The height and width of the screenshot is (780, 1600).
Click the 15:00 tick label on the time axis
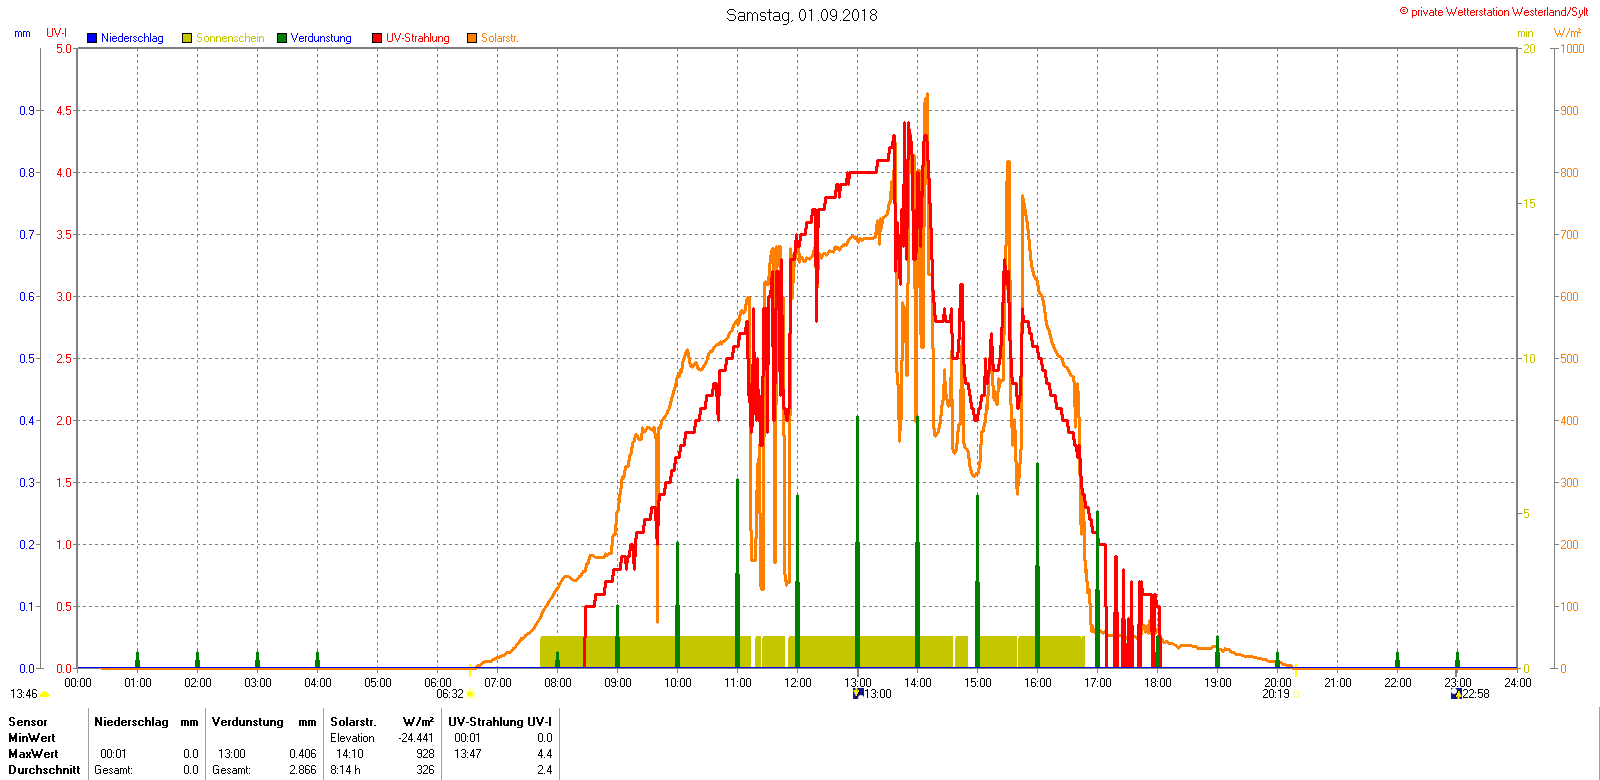click(x=978, y=683)
